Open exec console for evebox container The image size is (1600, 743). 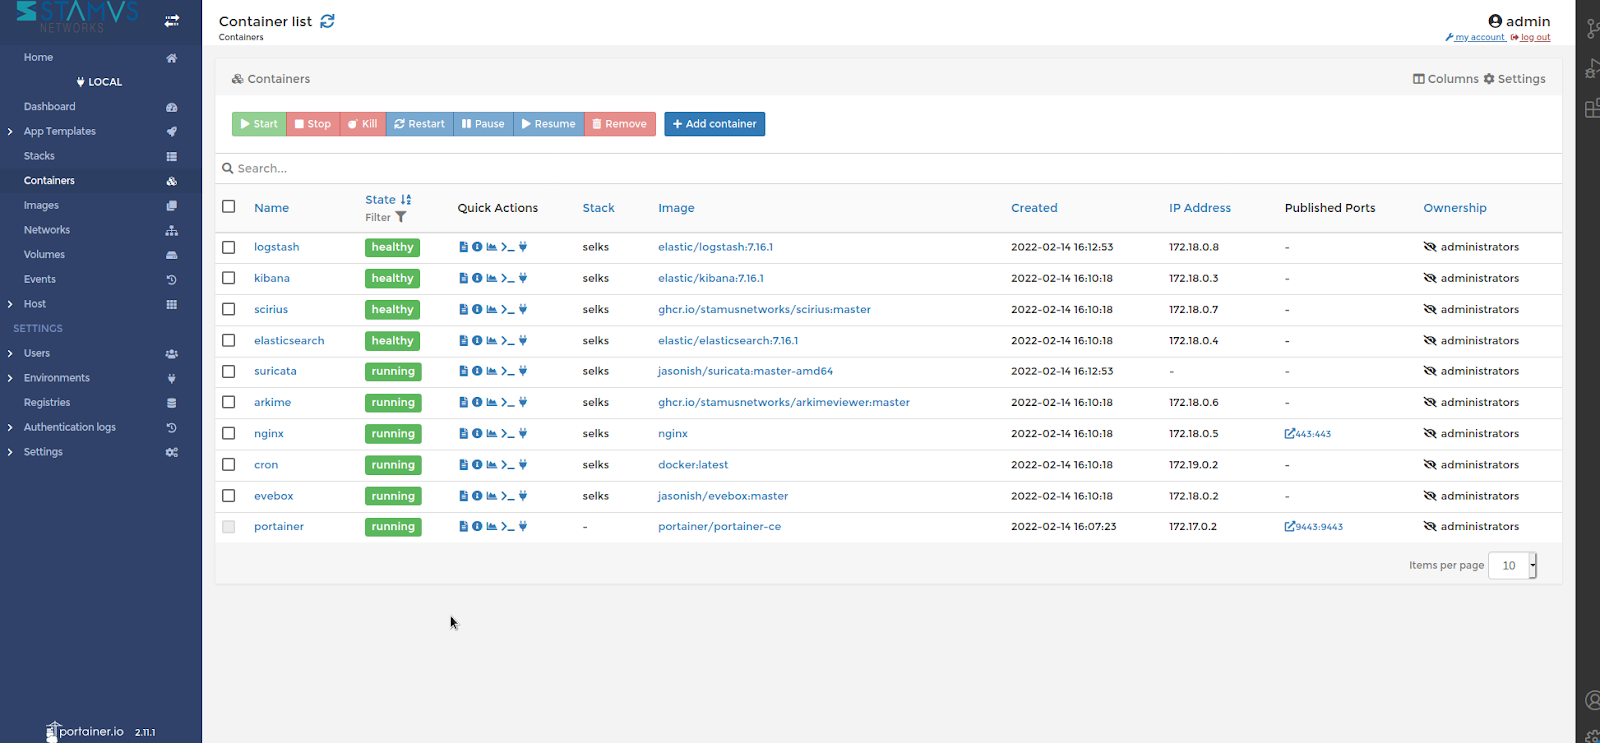(x=508, y=496)
